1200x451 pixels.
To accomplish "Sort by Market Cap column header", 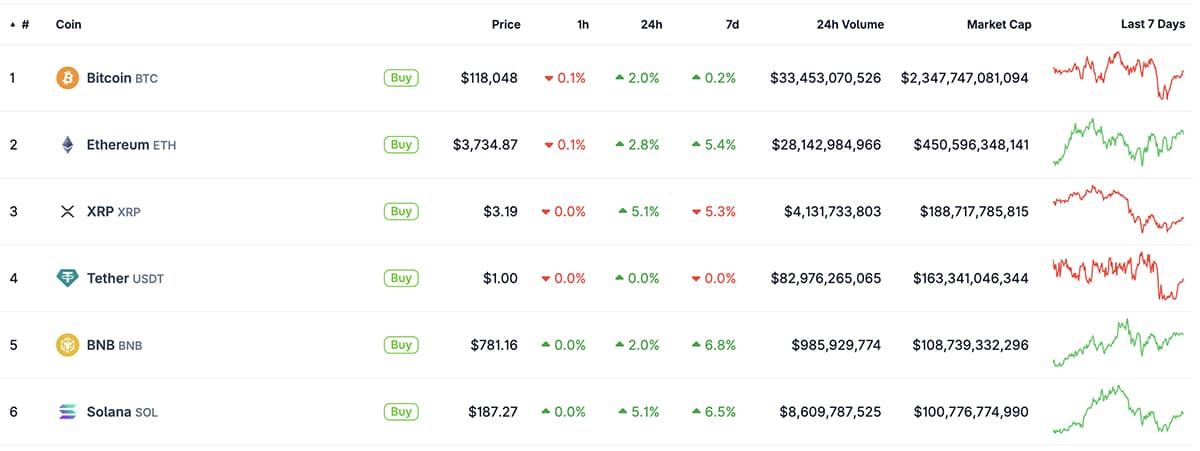I will click(x=998, y=24).
